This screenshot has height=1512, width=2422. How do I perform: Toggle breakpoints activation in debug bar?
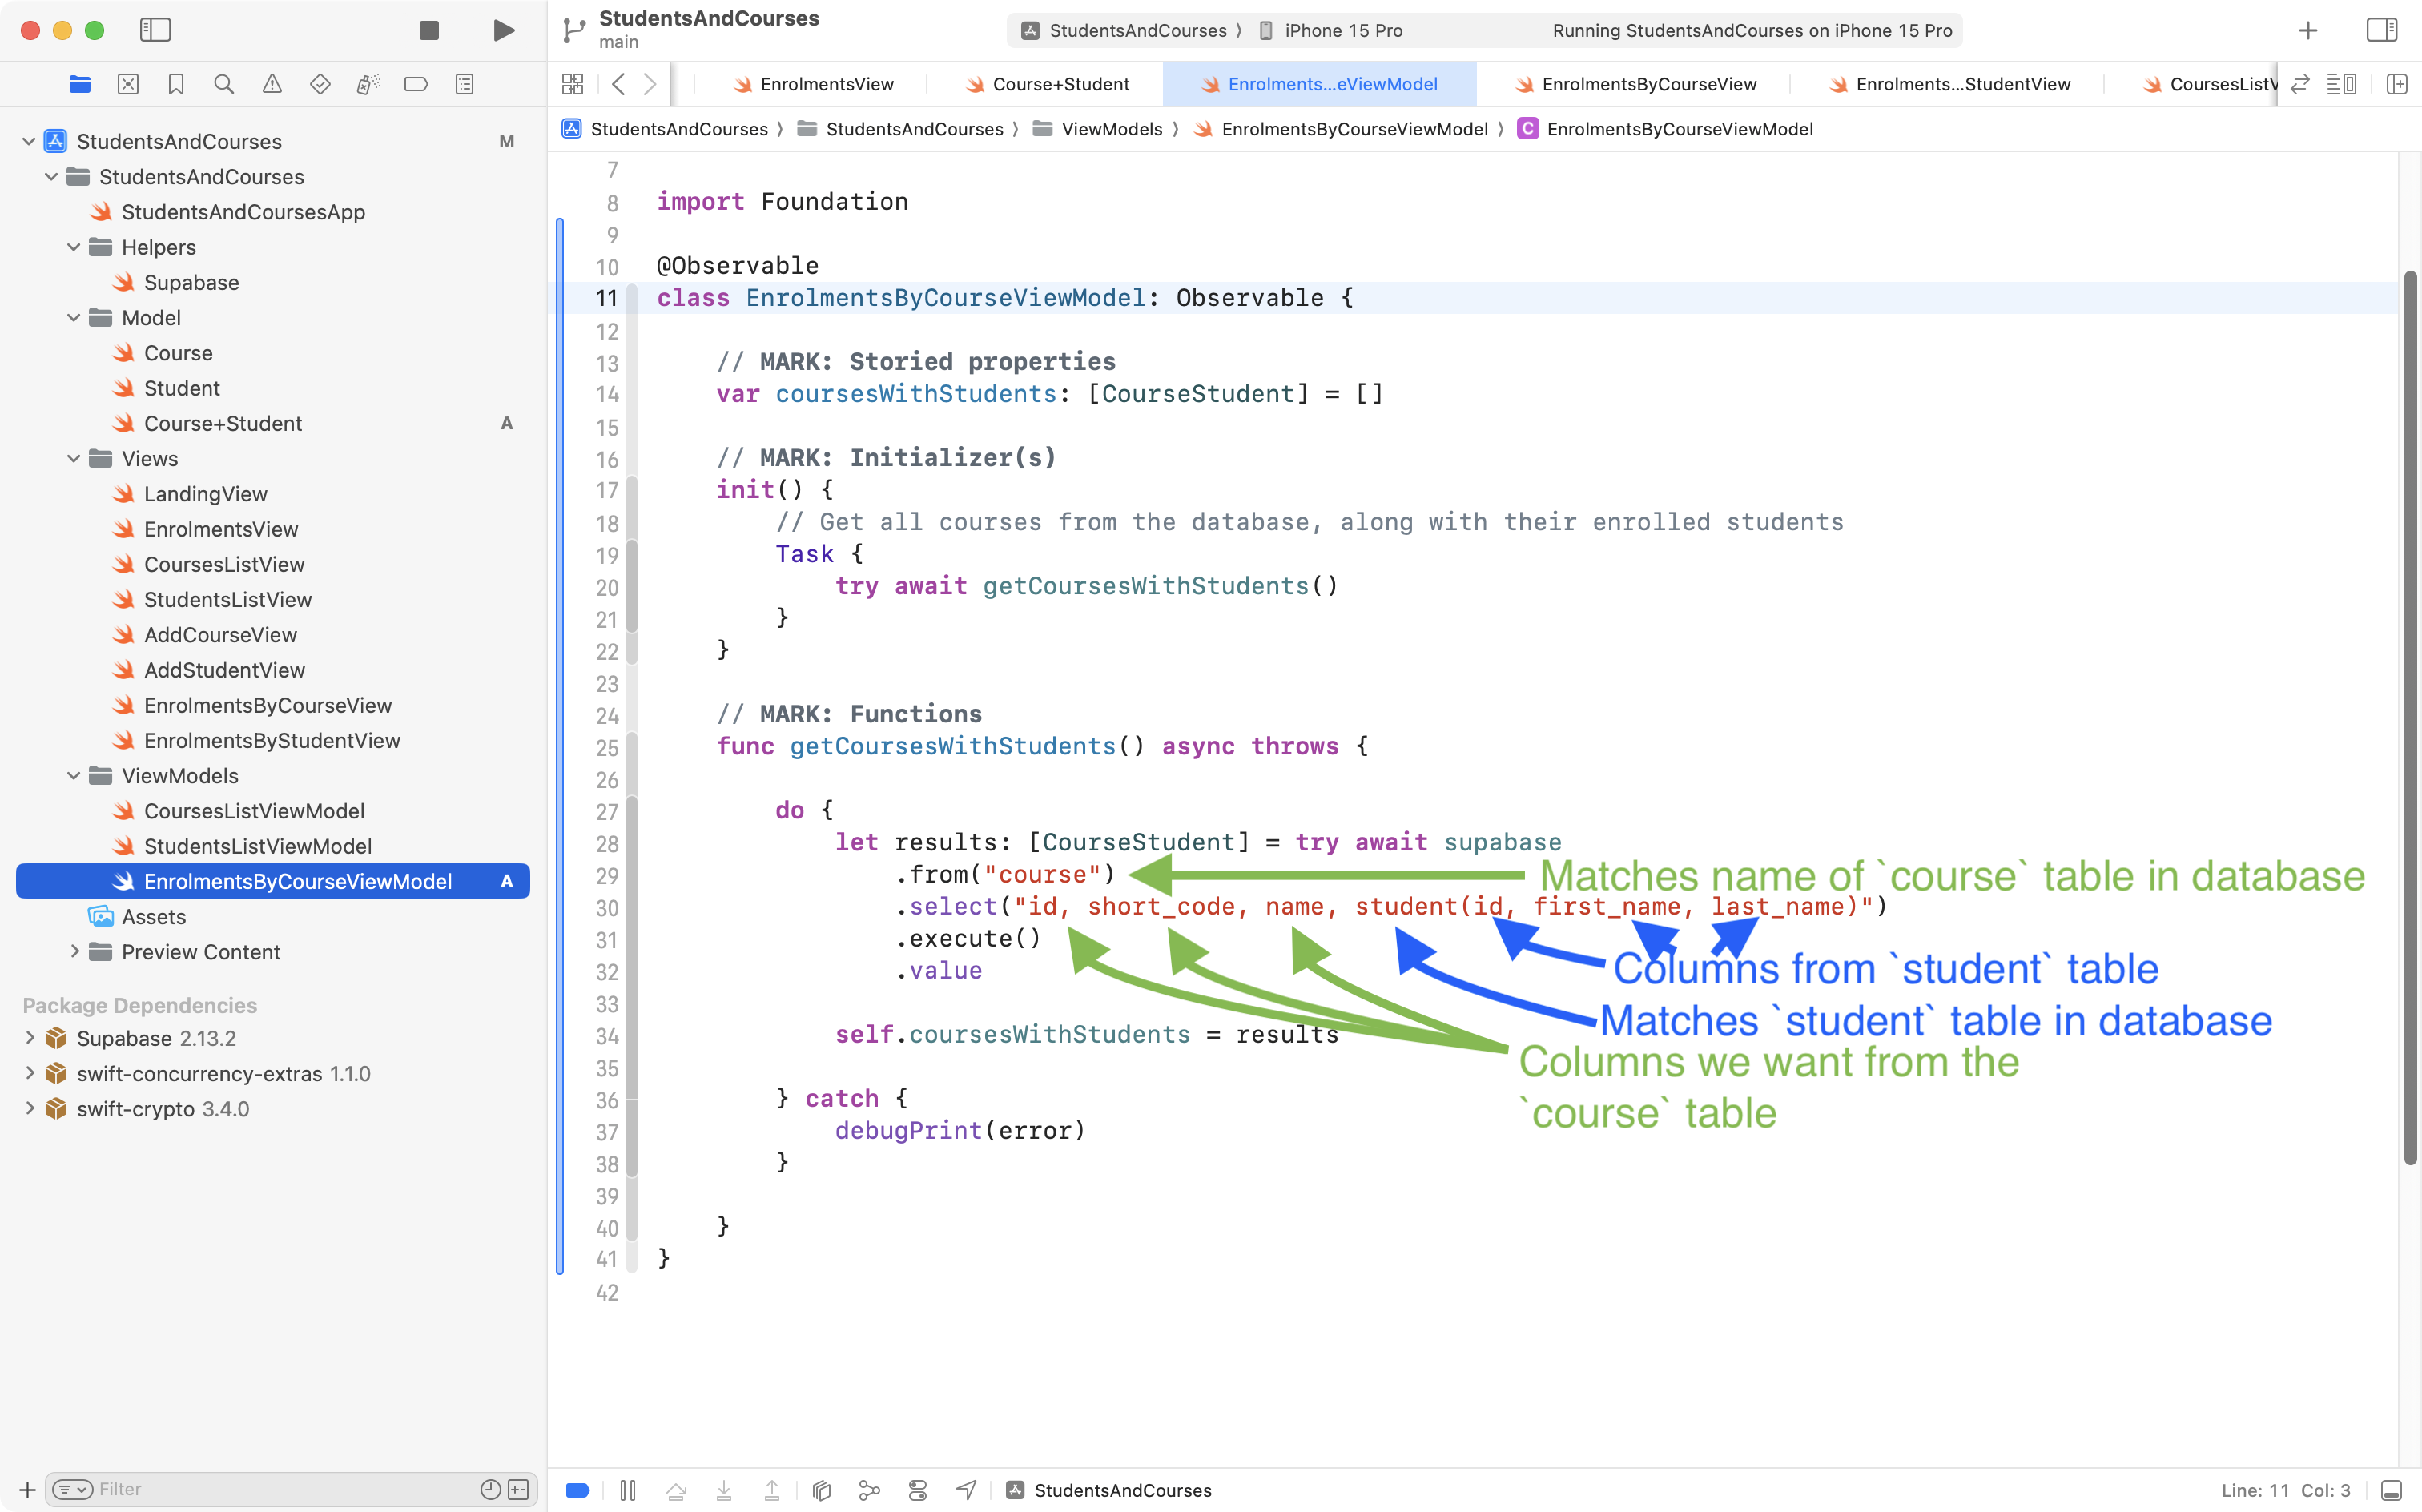578,1490
